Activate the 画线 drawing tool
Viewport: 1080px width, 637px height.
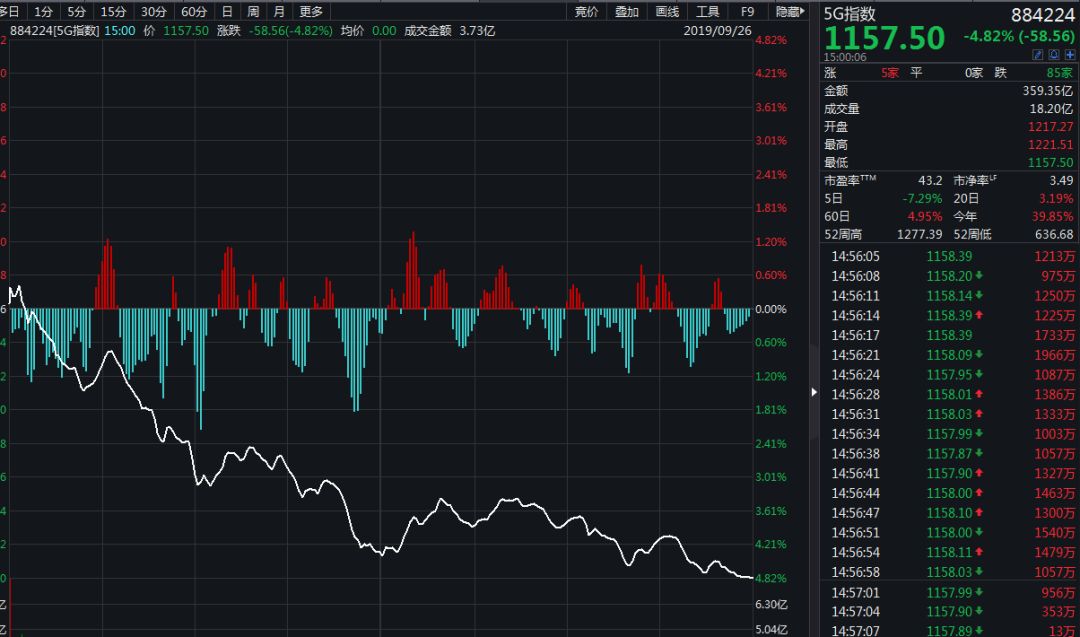pyautogui.click(x=667, y=12)
